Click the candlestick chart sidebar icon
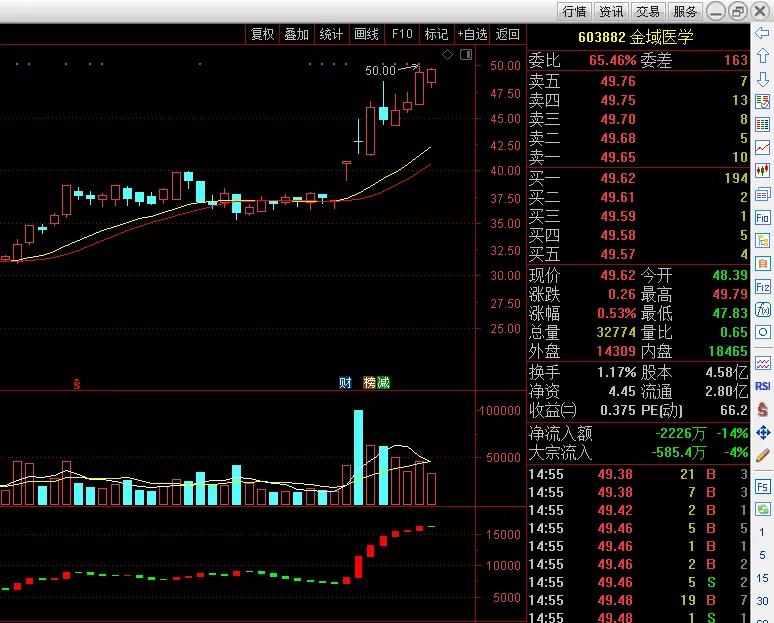The image size is (774, 623). click(762, 171)
